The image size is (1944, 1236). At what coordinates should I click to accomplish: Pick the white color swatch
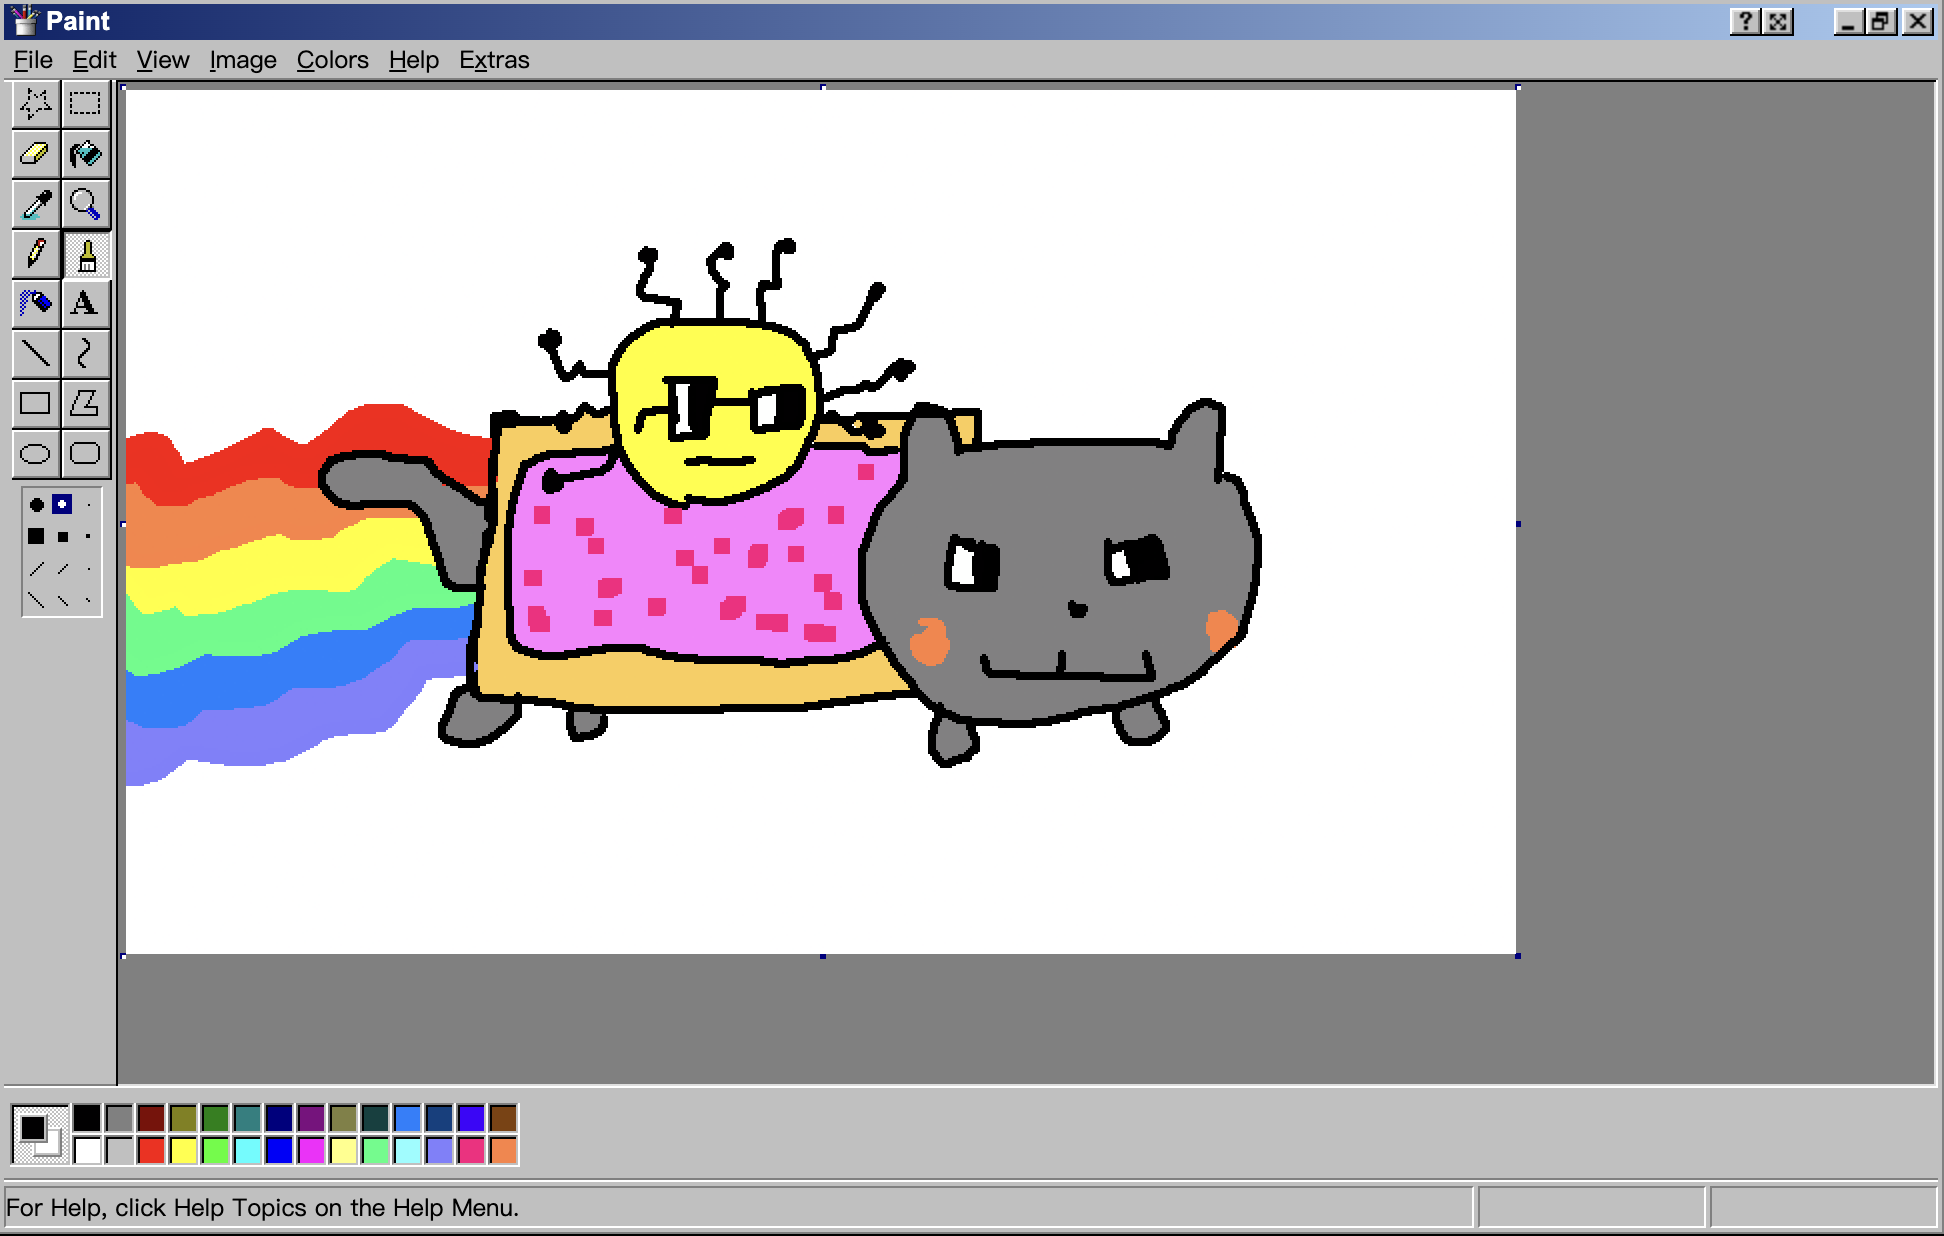tap(87, 1150)
